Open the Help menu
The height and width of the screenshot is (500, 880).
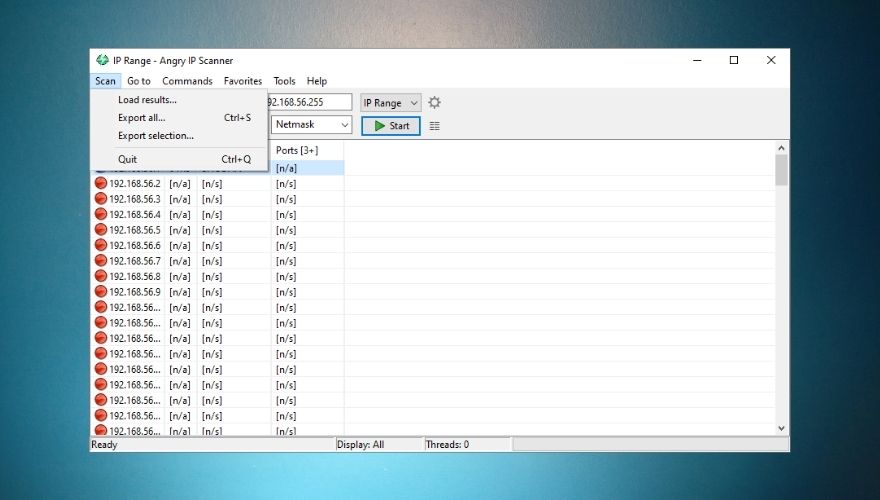(x=317, y=81)
